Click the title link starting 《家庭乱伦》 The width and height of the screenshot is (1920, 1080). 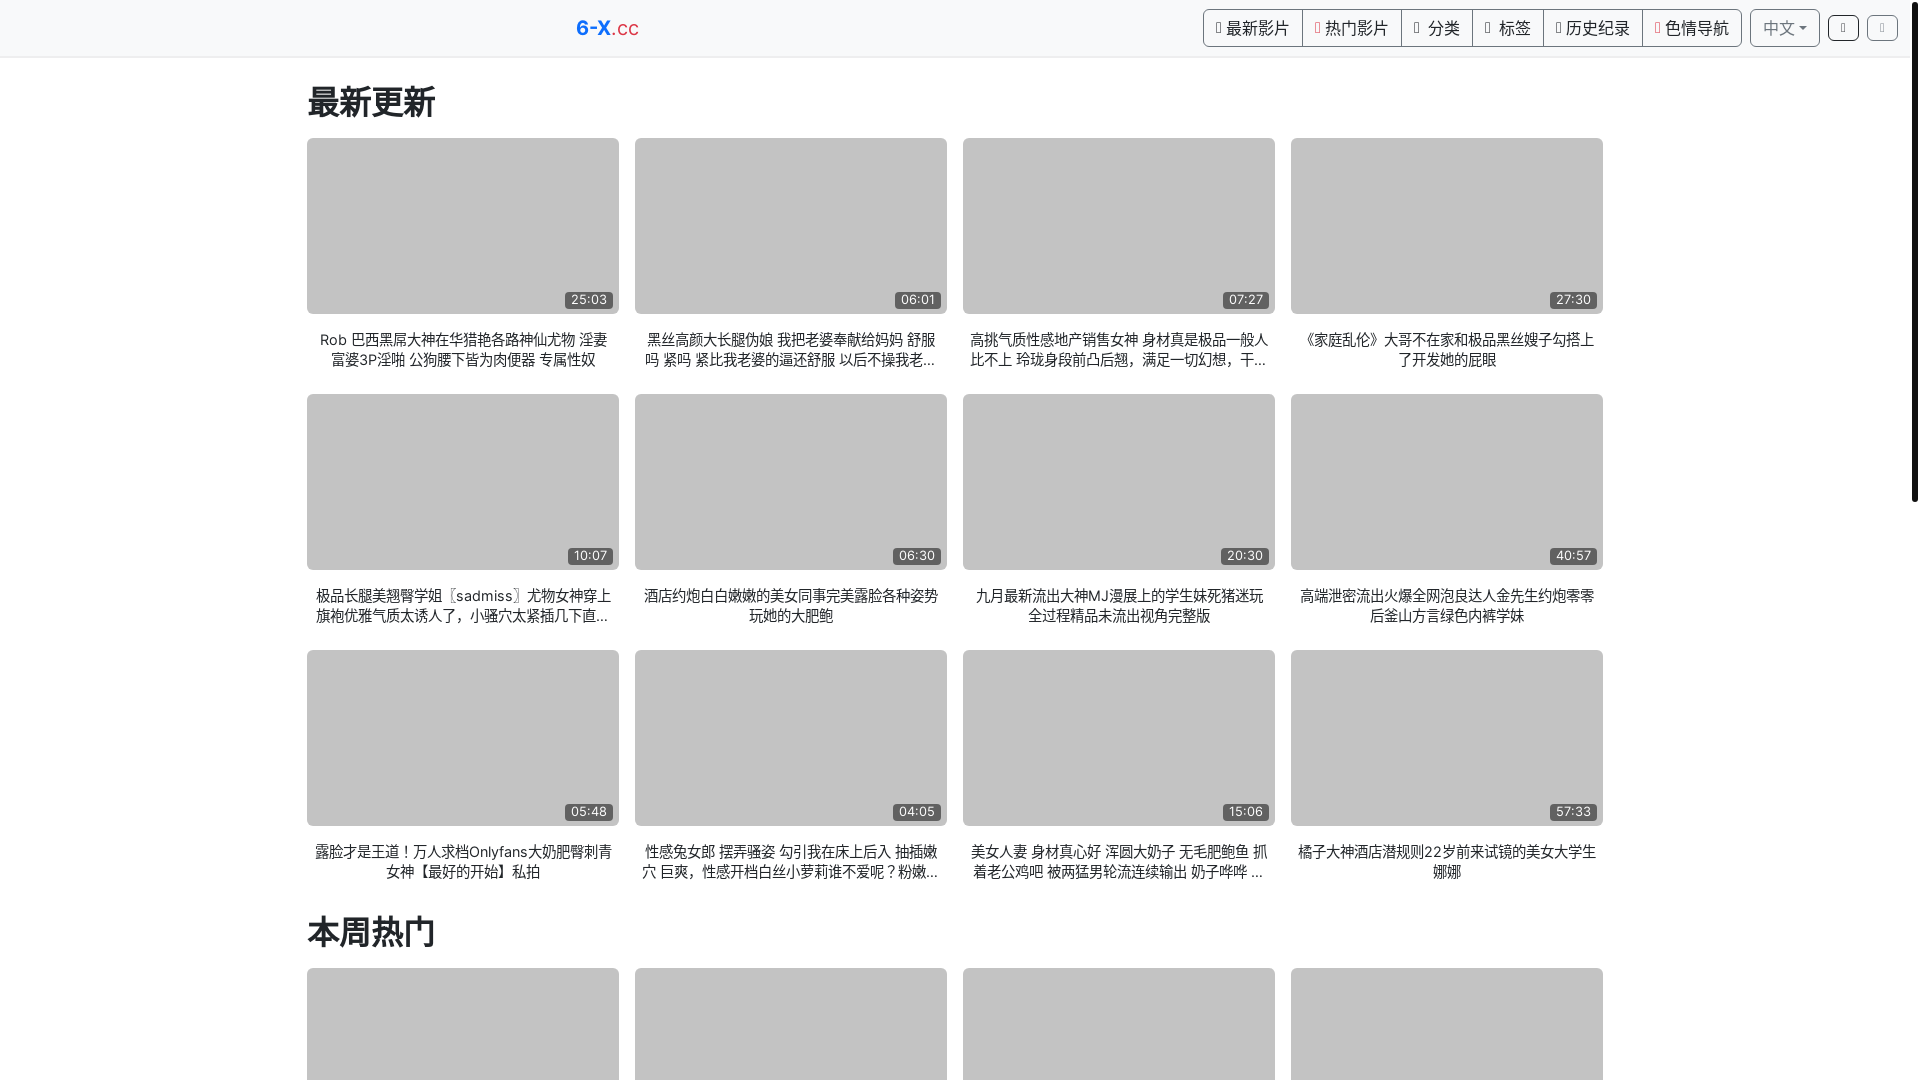point(1447,350)
